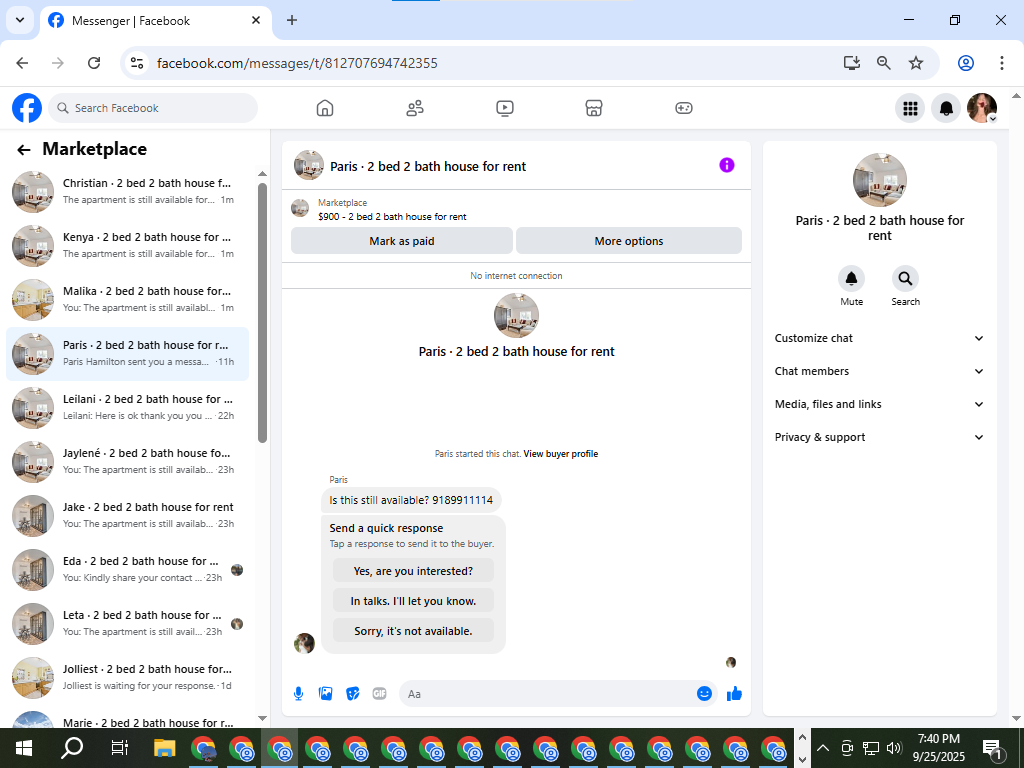This screenshot has height=768, width=1024.
Task: Open the Christian conversation
Action: pos(127,191)
